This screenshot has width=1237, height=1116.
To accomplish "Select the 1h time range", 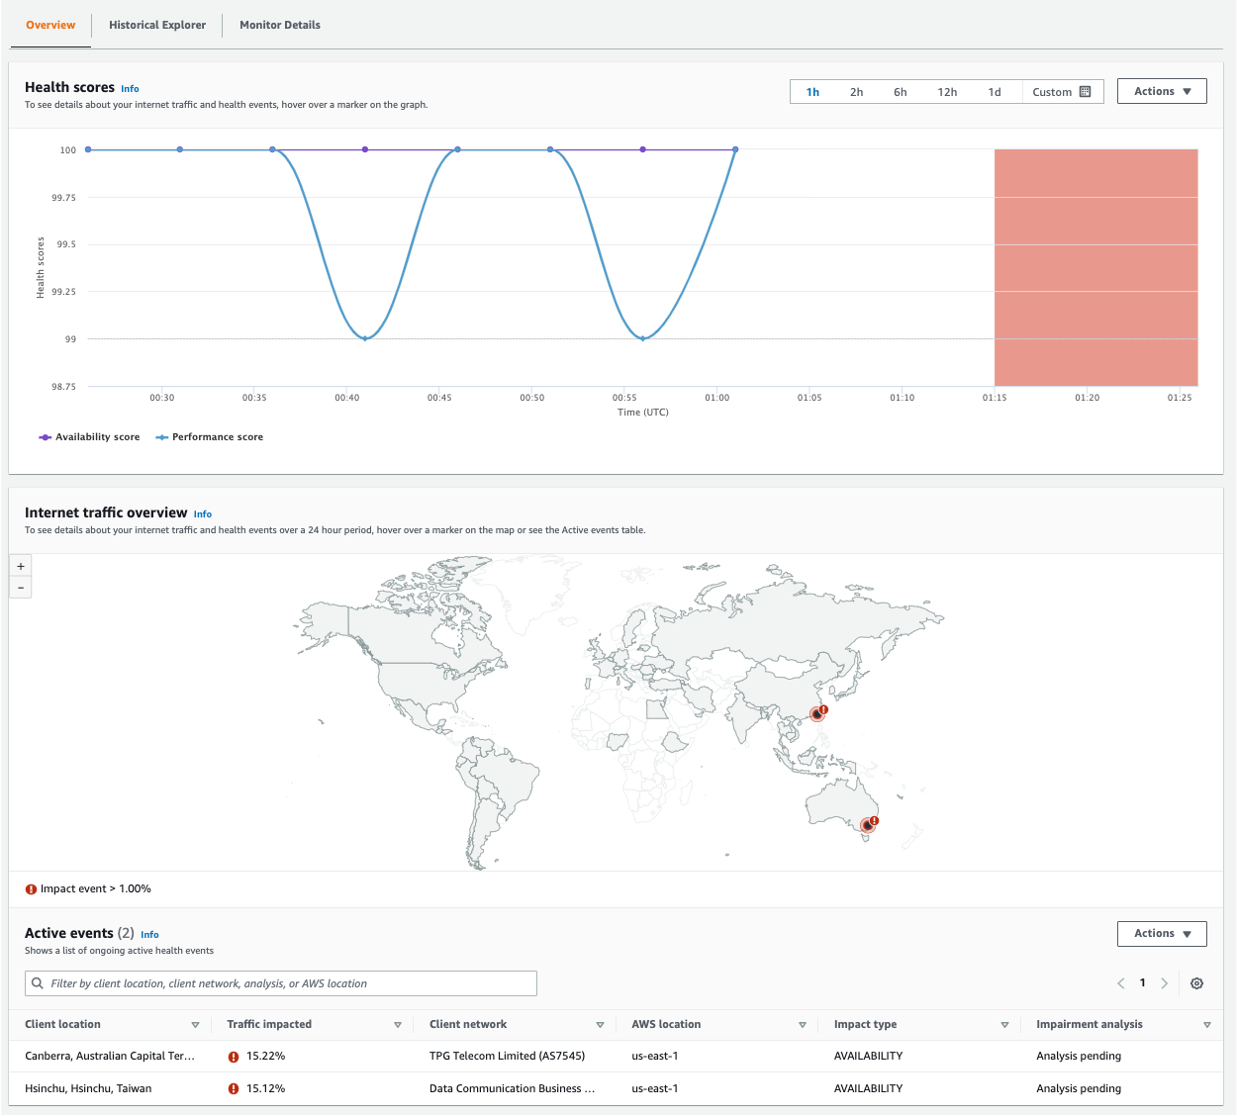I will click(x=813, y=92).
